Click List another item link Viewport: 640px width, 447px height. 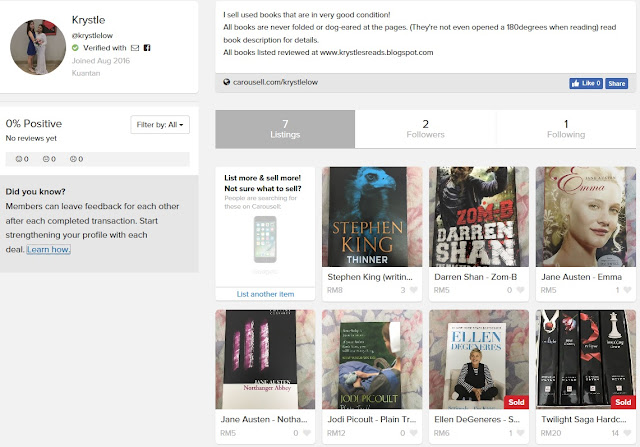pos(265,294)
